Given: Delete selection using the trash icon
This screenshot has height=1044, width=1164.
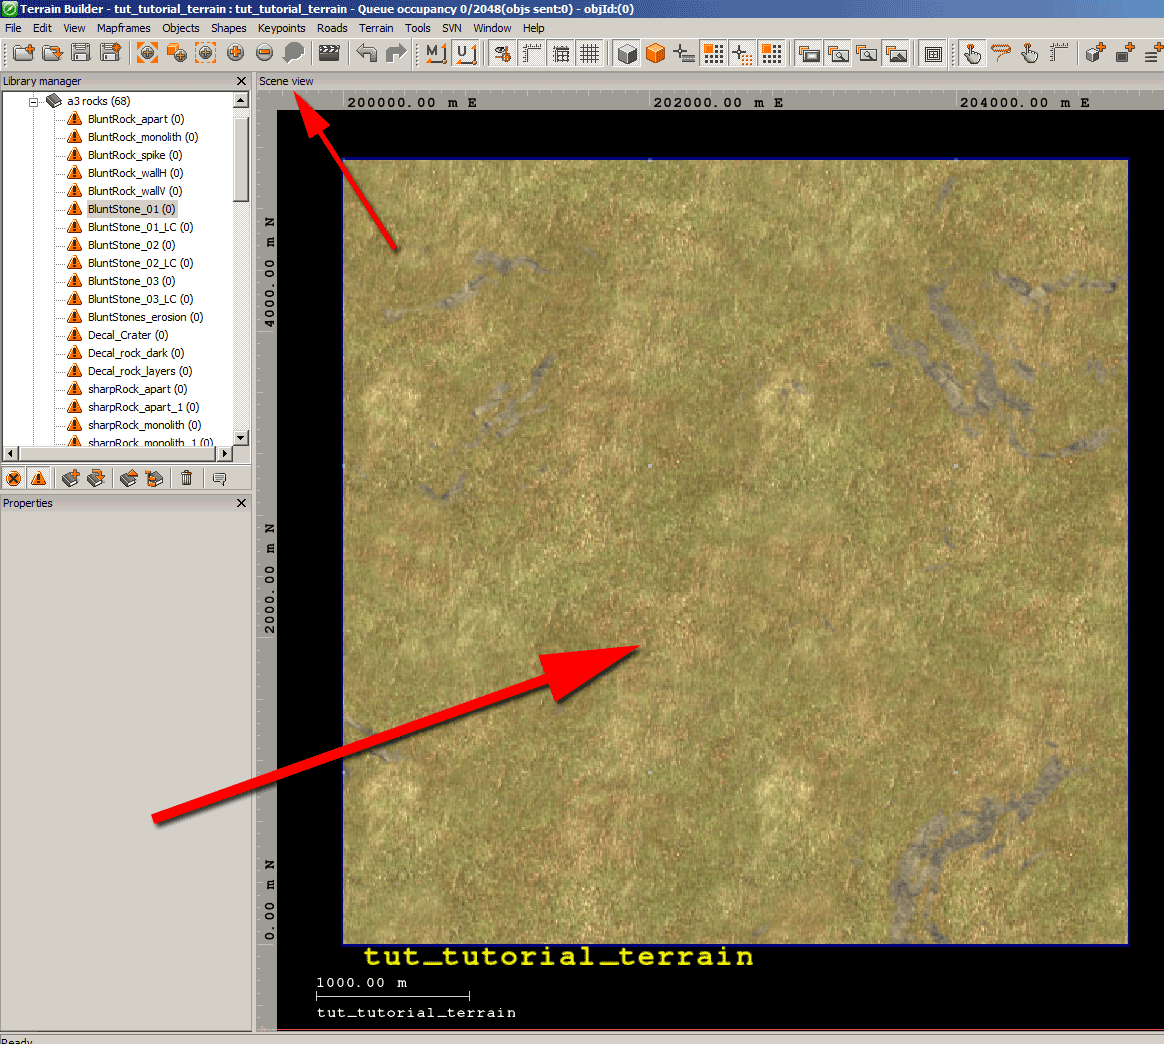Looking at the screenshot, I should tap(187, 478).
